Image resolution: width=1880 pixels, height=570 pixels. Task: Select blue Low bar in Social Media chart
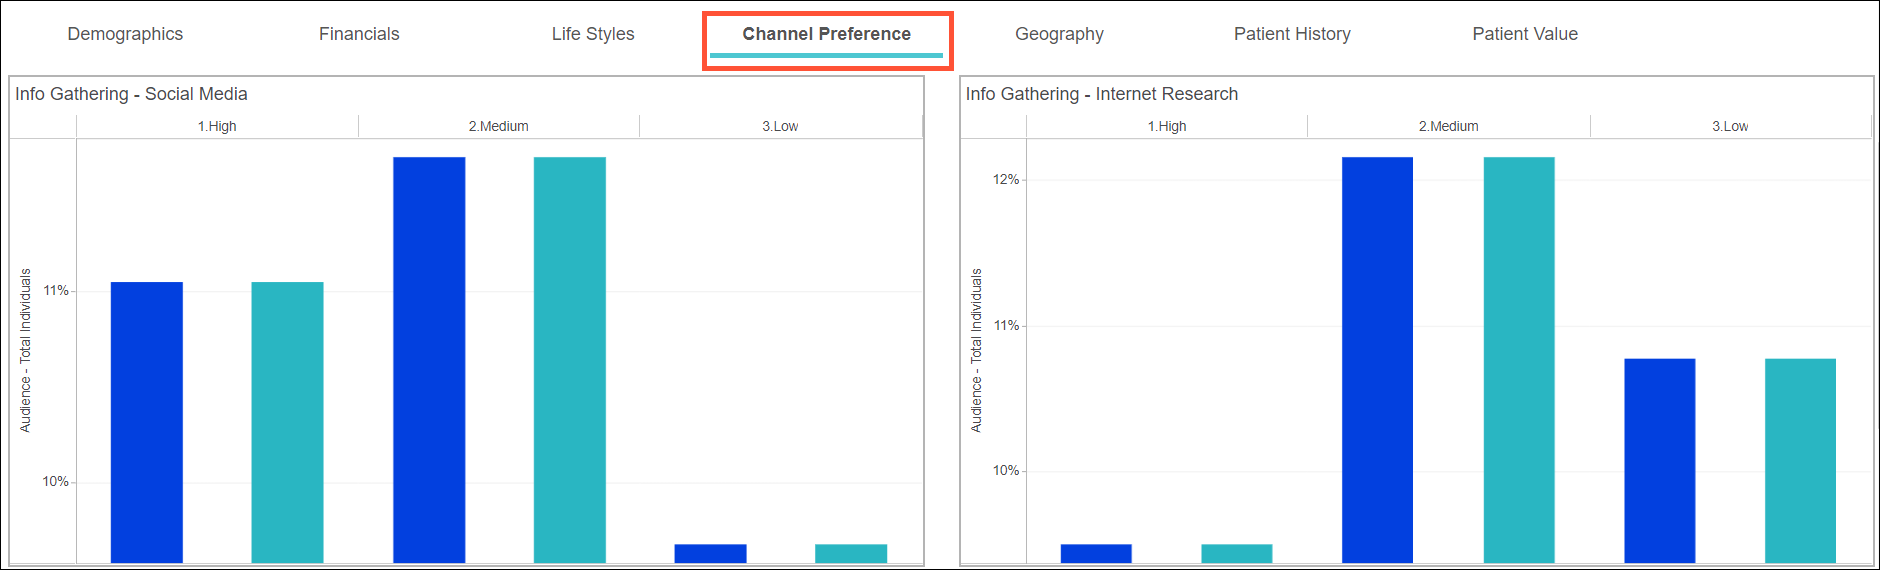(x=710, y=553)
